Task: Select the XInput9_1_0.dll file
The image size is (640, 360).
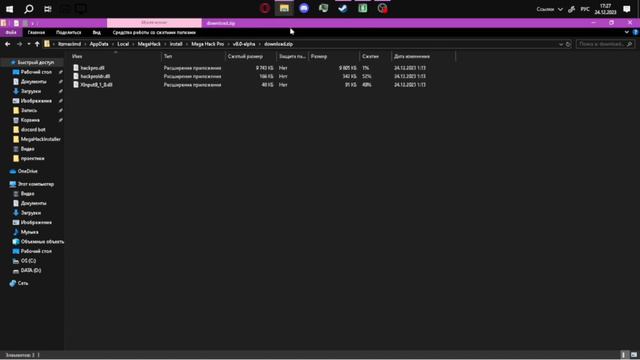Action: 96,85
